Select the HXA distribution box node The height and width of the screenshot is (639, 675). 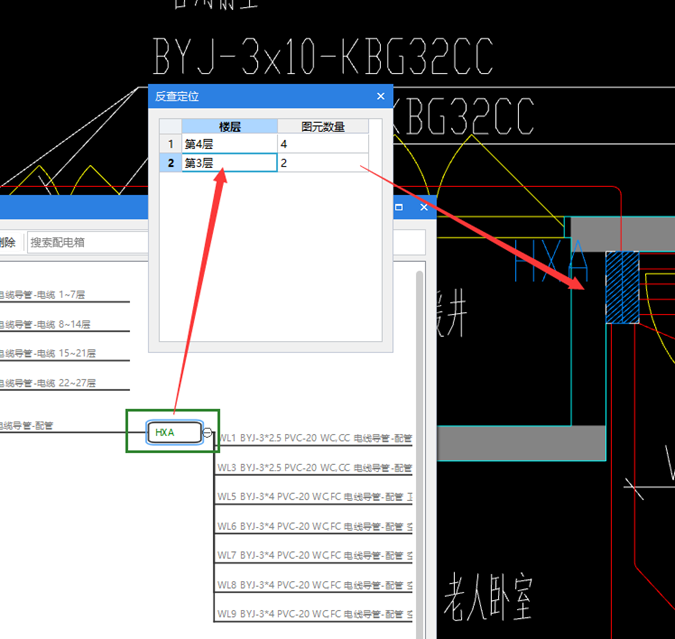click(x=174, y=432)
